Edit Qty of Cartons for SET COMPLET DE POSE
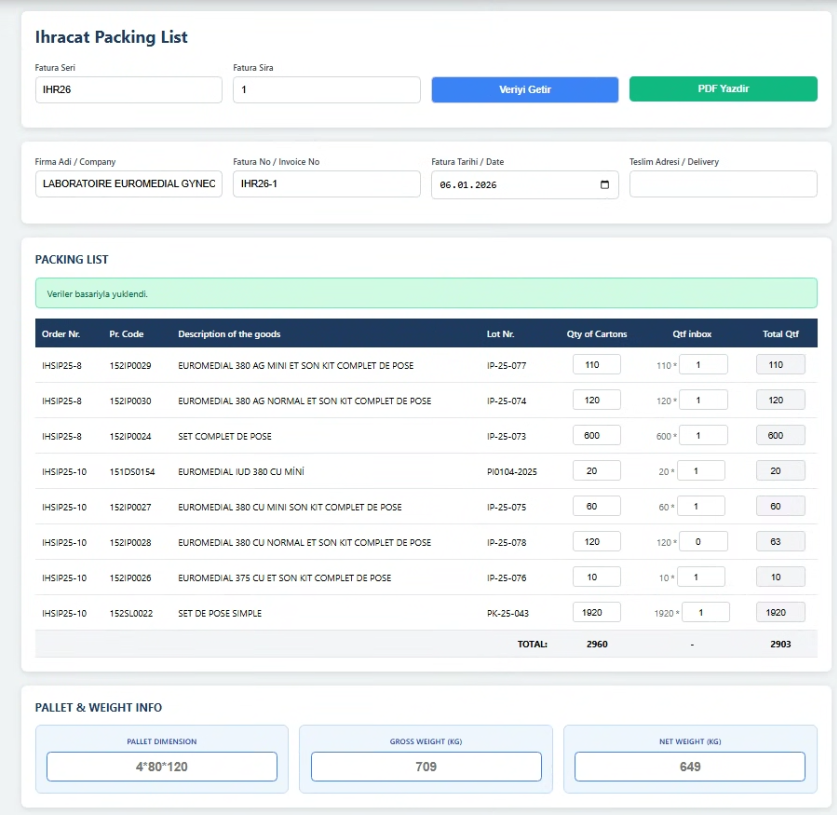Image resolution: width=837 pixels, height=815 pixels. point(596,436)
